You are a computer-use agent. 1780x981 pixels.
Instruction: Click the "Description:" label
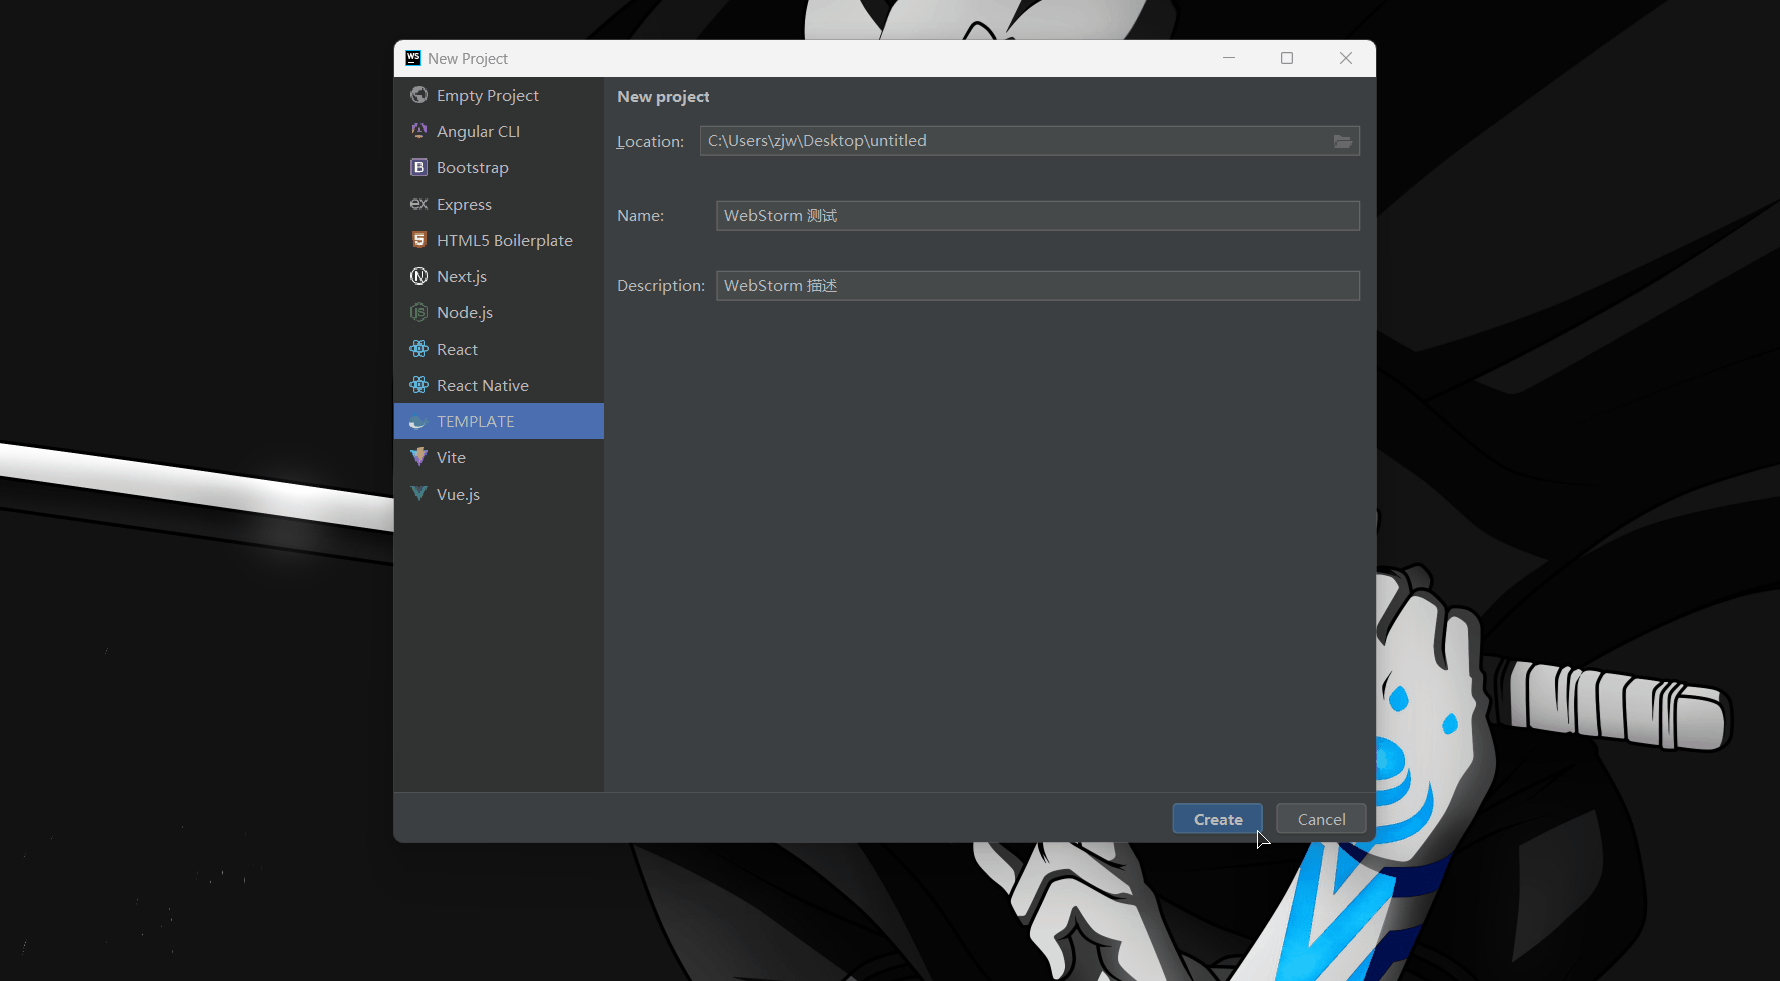pyautogui.click(x=661, y=285)
